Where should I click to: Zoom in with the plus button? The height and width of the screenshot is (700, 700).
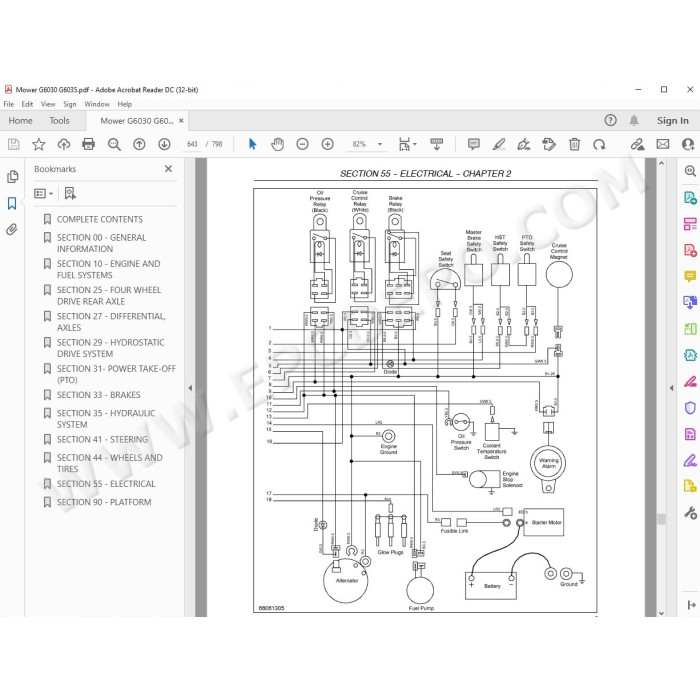328,144
